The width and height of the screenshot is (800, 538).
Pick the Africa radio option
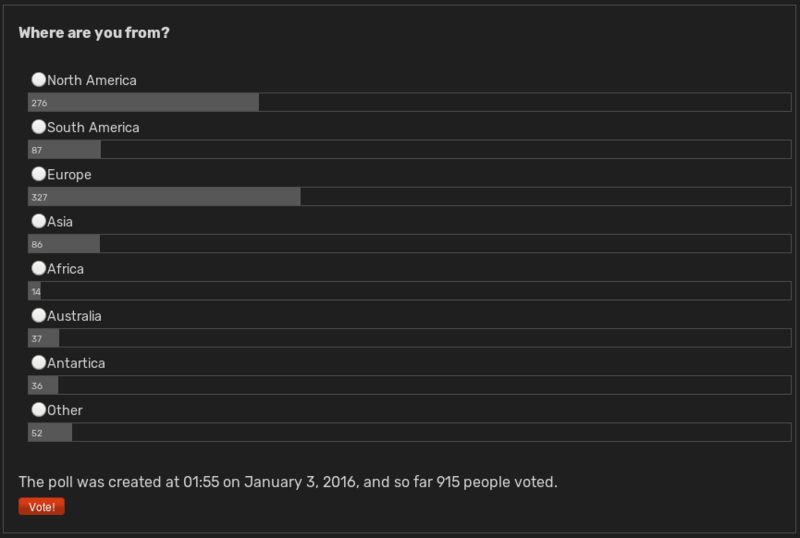tap(39, 268)
